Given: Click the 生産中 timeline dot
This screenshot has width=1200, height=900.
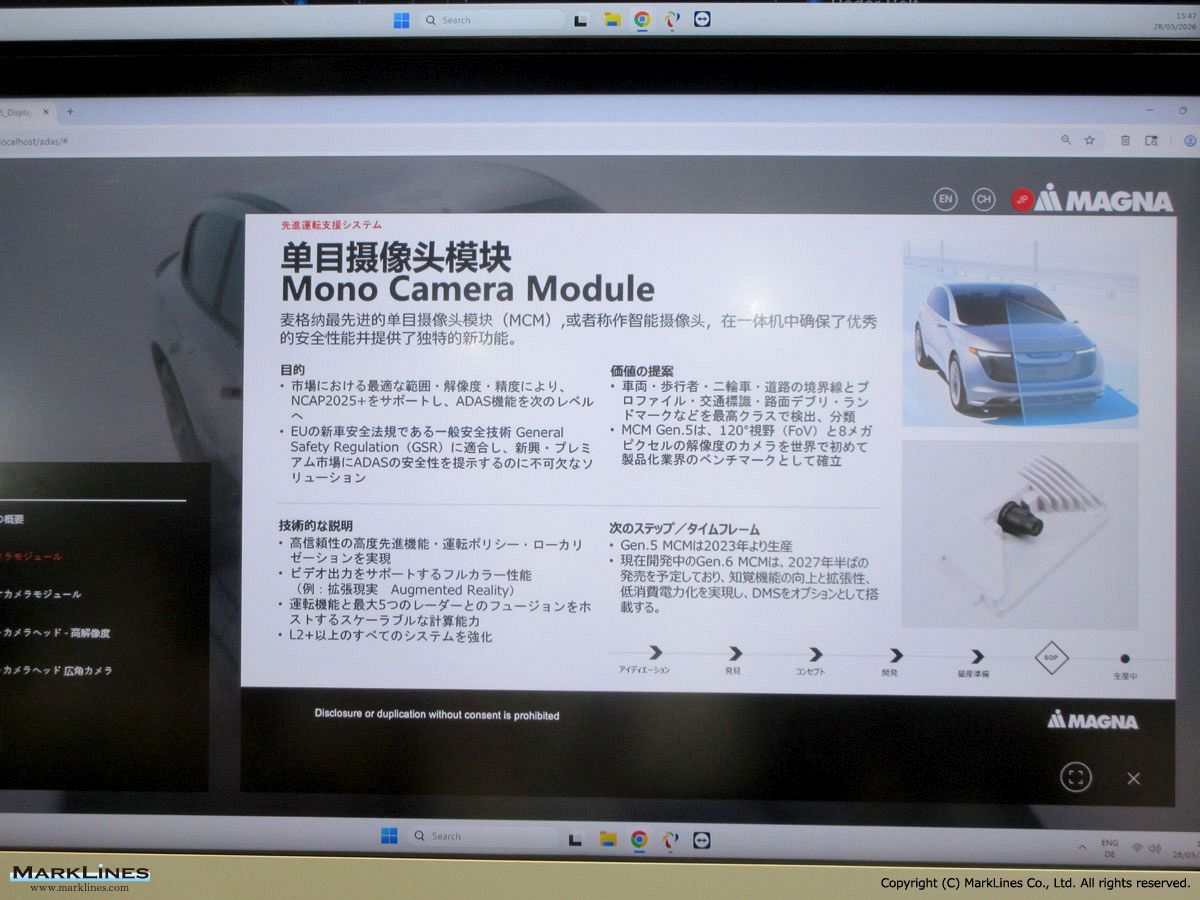Looking at the screenshot, I should (x=1125, y=658).
